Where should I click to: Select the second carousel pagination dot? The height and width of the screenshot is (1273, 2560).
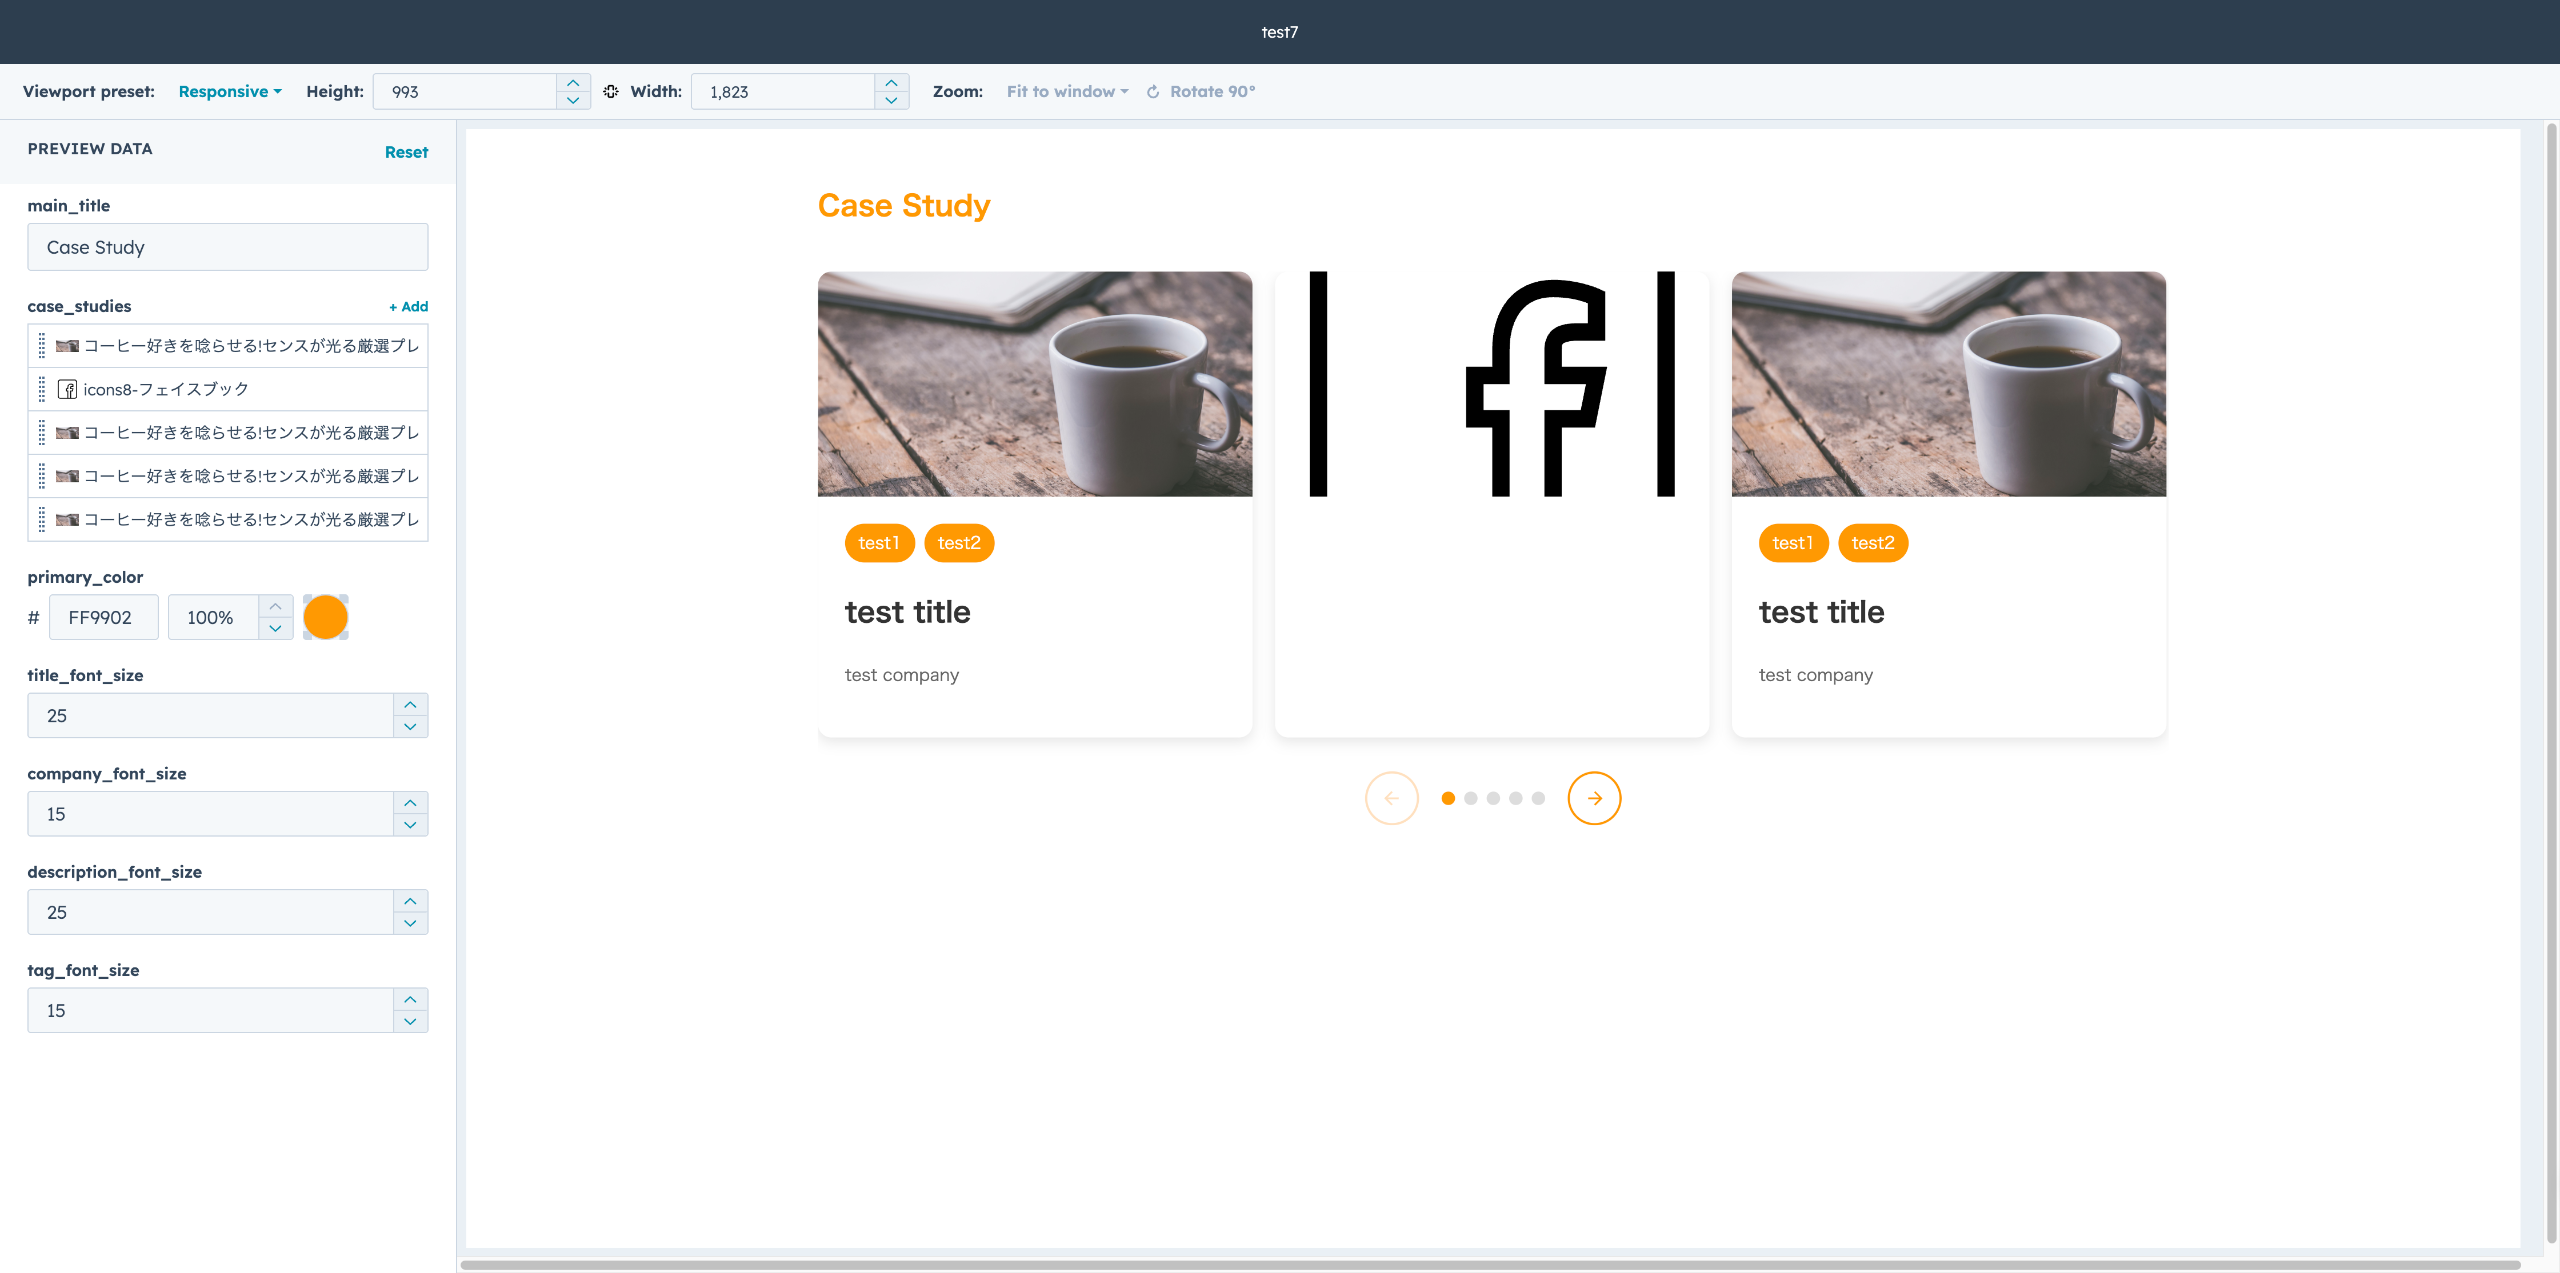coord(1470,798)
